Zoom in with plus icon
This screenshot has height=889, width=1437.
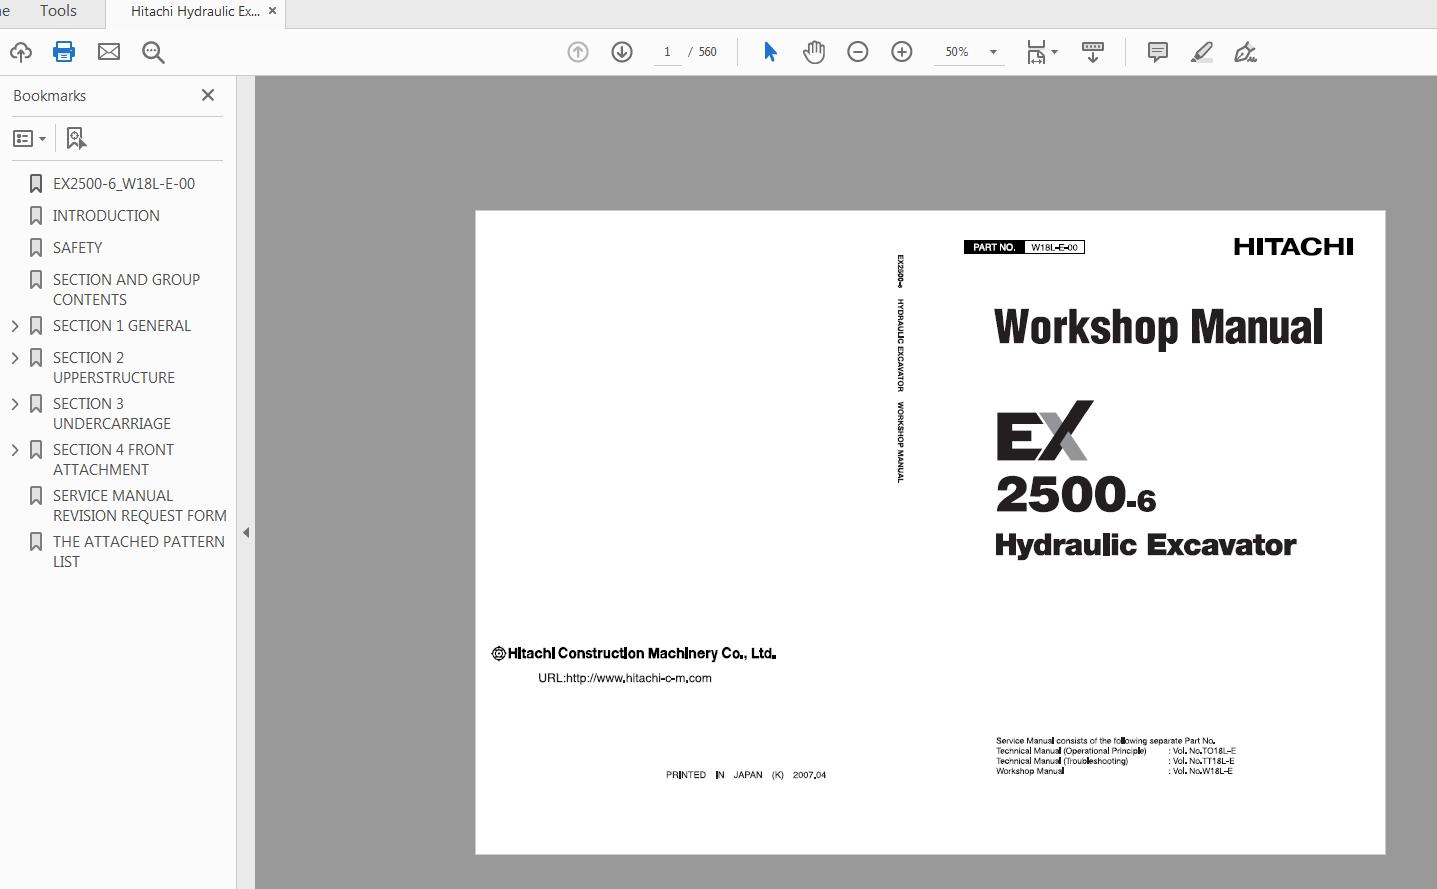(902, 52)
